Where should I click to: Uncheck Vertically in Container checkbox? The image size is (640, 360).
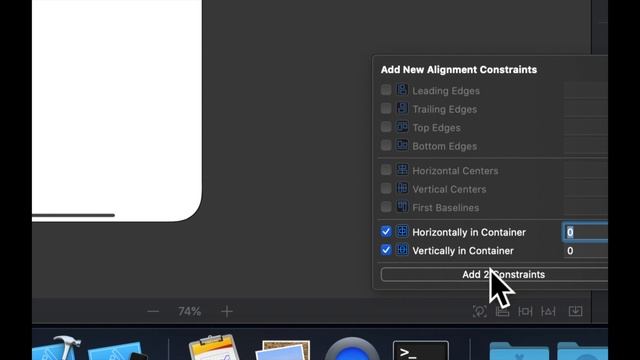pos(386,250)
